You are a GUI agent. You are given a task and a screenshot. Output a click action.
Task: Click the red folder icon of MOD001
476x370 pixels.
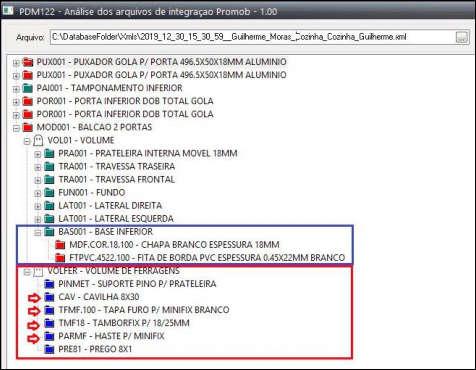28,127
